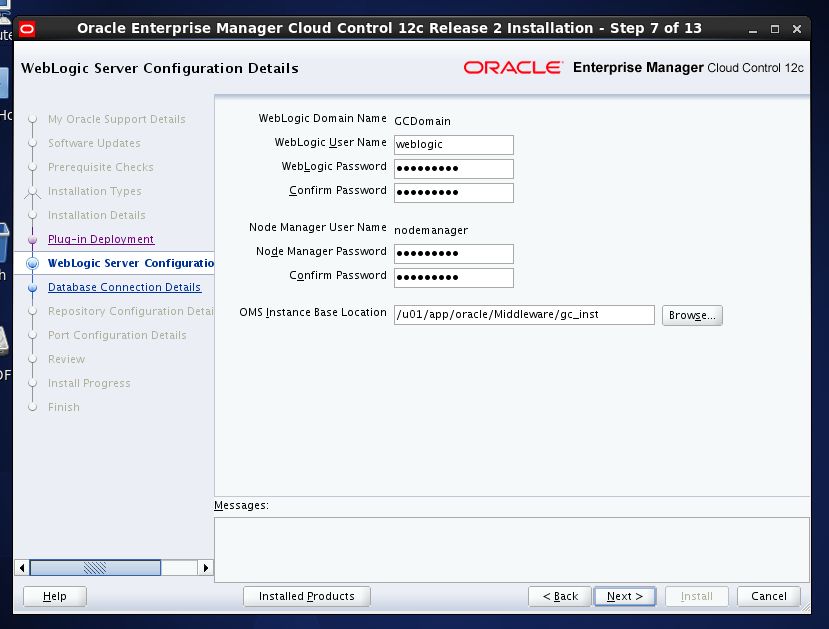This screenshot has width=829, height=629.
Task: Go back to the previous step
Action: coord(560,597)
